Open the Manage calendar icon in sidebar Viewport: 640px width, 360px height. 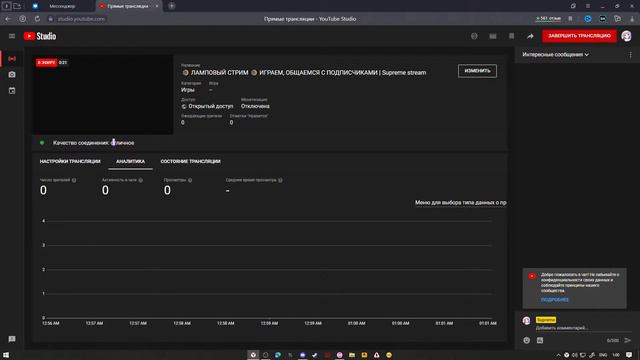tap(12, 91)
